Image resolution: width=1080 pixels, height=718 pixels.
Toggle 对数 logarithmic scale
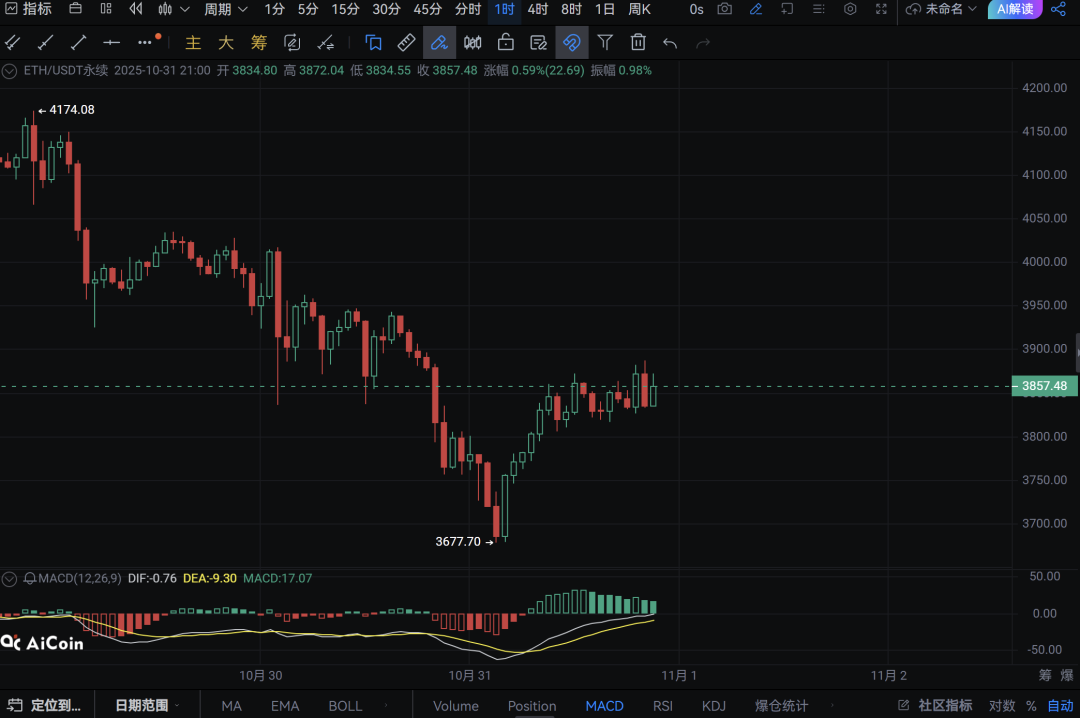tap(1002, 706)
